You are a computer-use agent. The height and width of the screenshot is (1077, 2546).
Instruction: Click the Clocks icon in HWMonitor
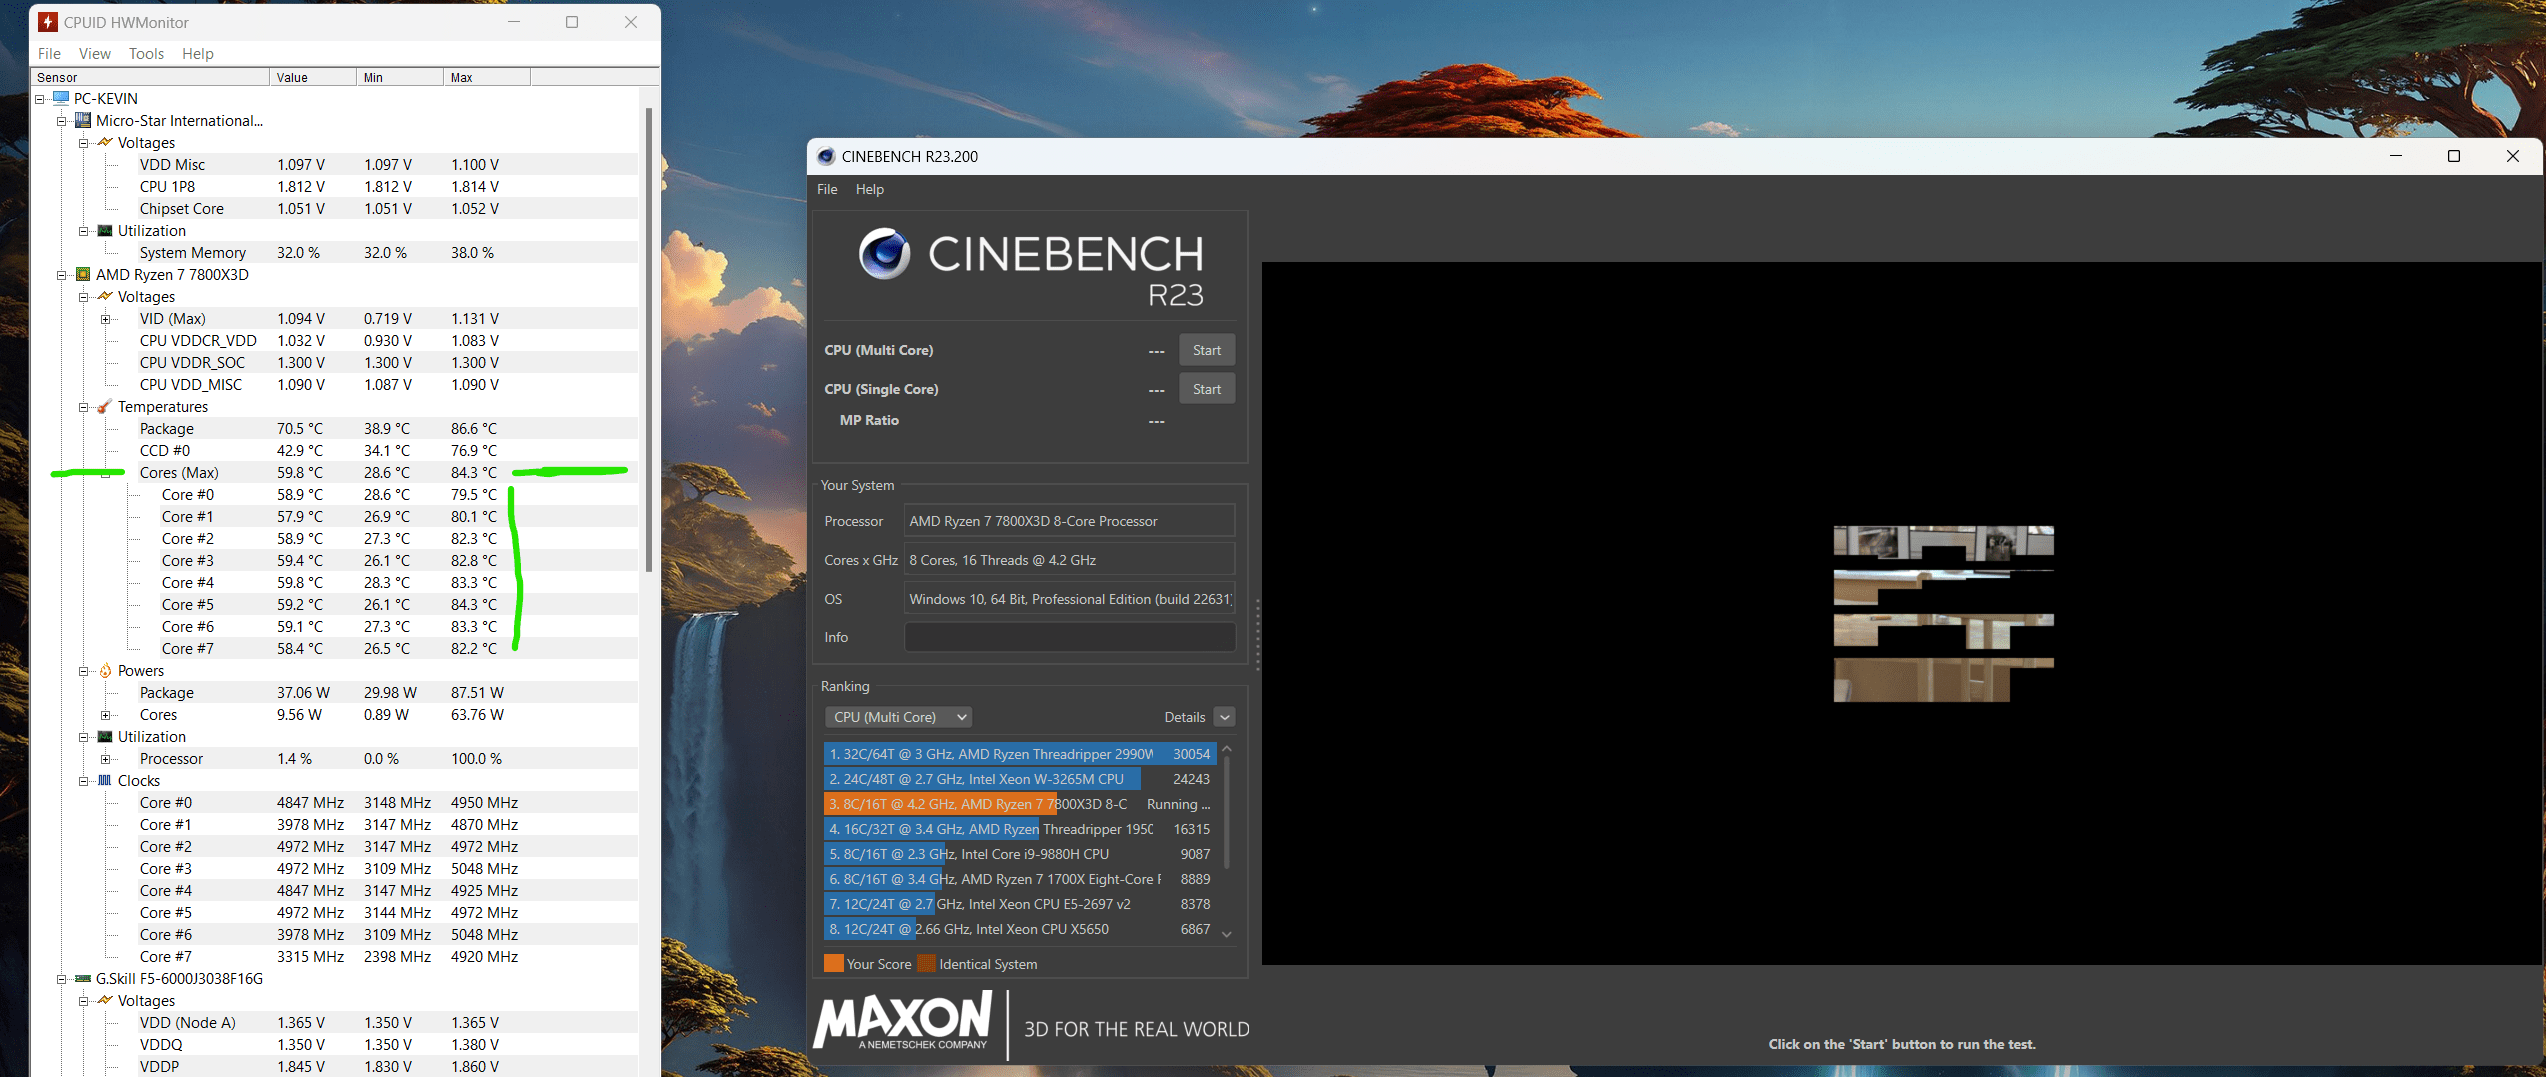click(x=105, y=780)
